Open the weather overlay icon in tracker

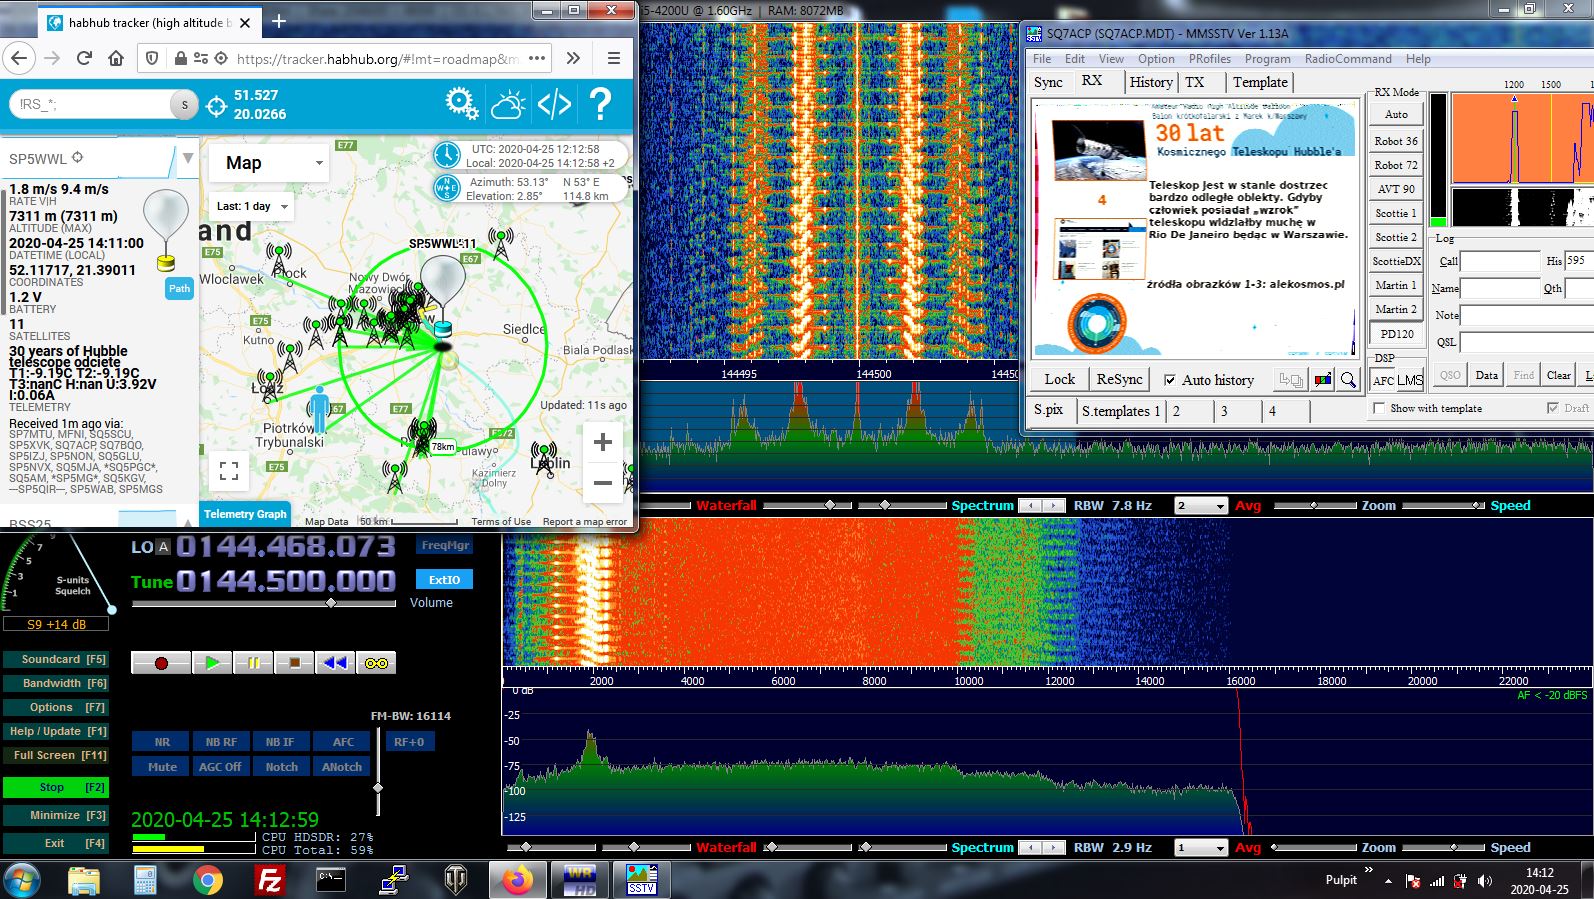click(x=508, y=103)
